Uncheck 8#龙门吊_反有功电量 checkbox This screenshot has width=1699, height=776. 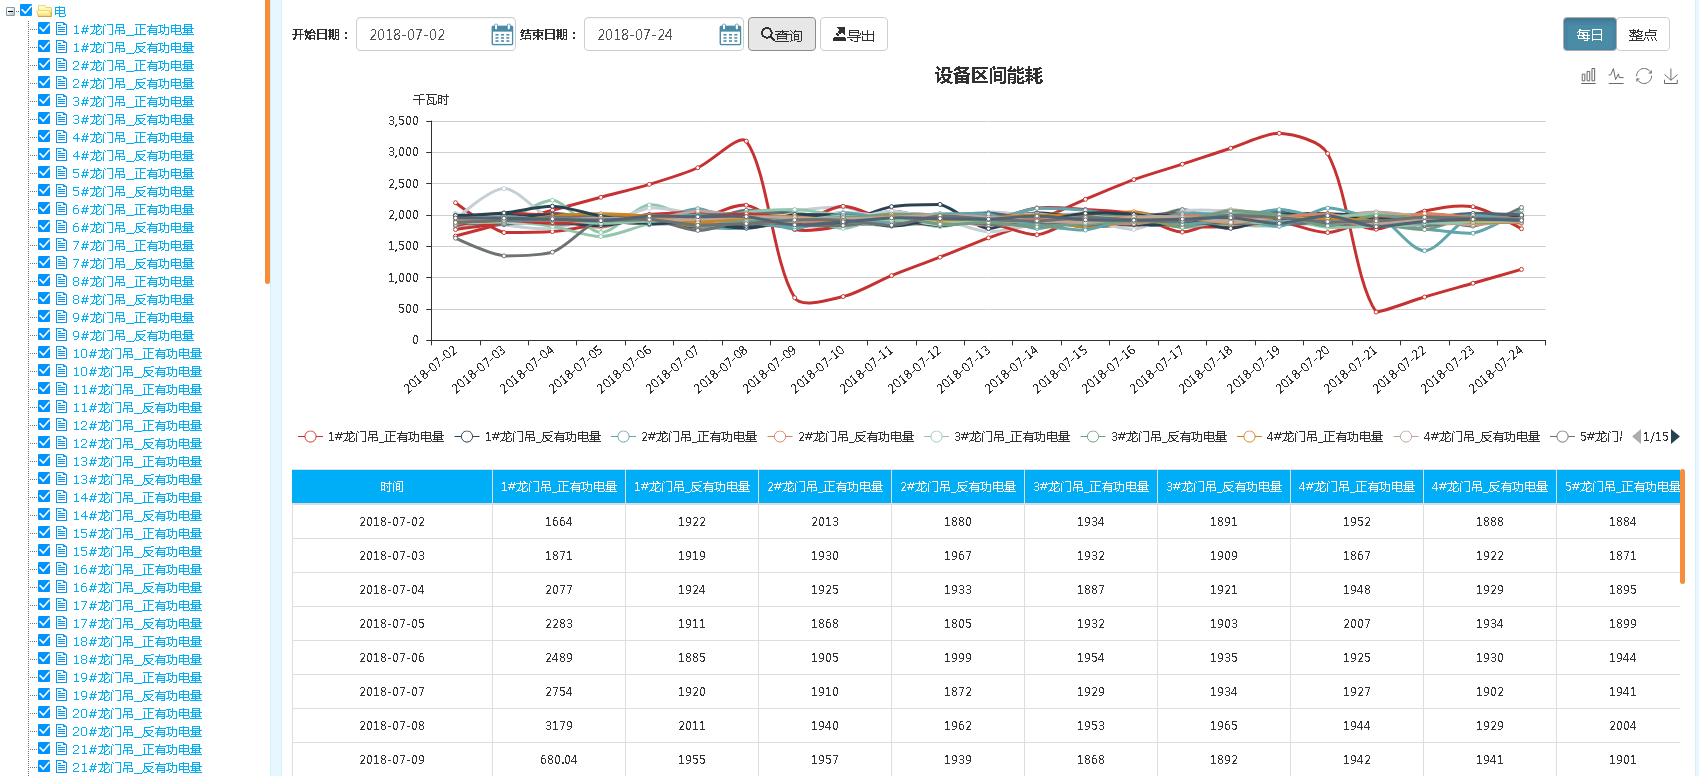pyautogui.click(x=44, y=298)
